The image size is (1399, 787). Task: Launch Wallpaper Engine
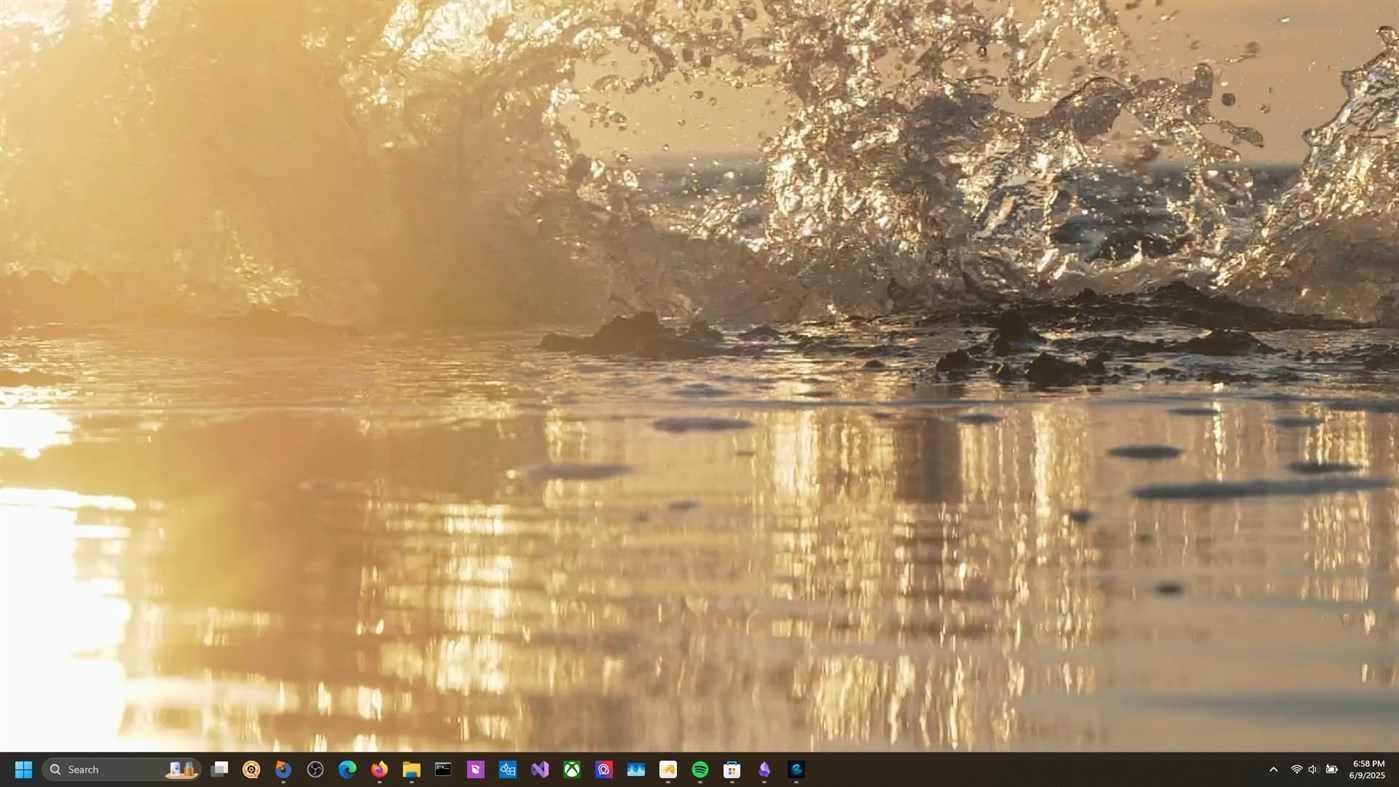[797, 769]
